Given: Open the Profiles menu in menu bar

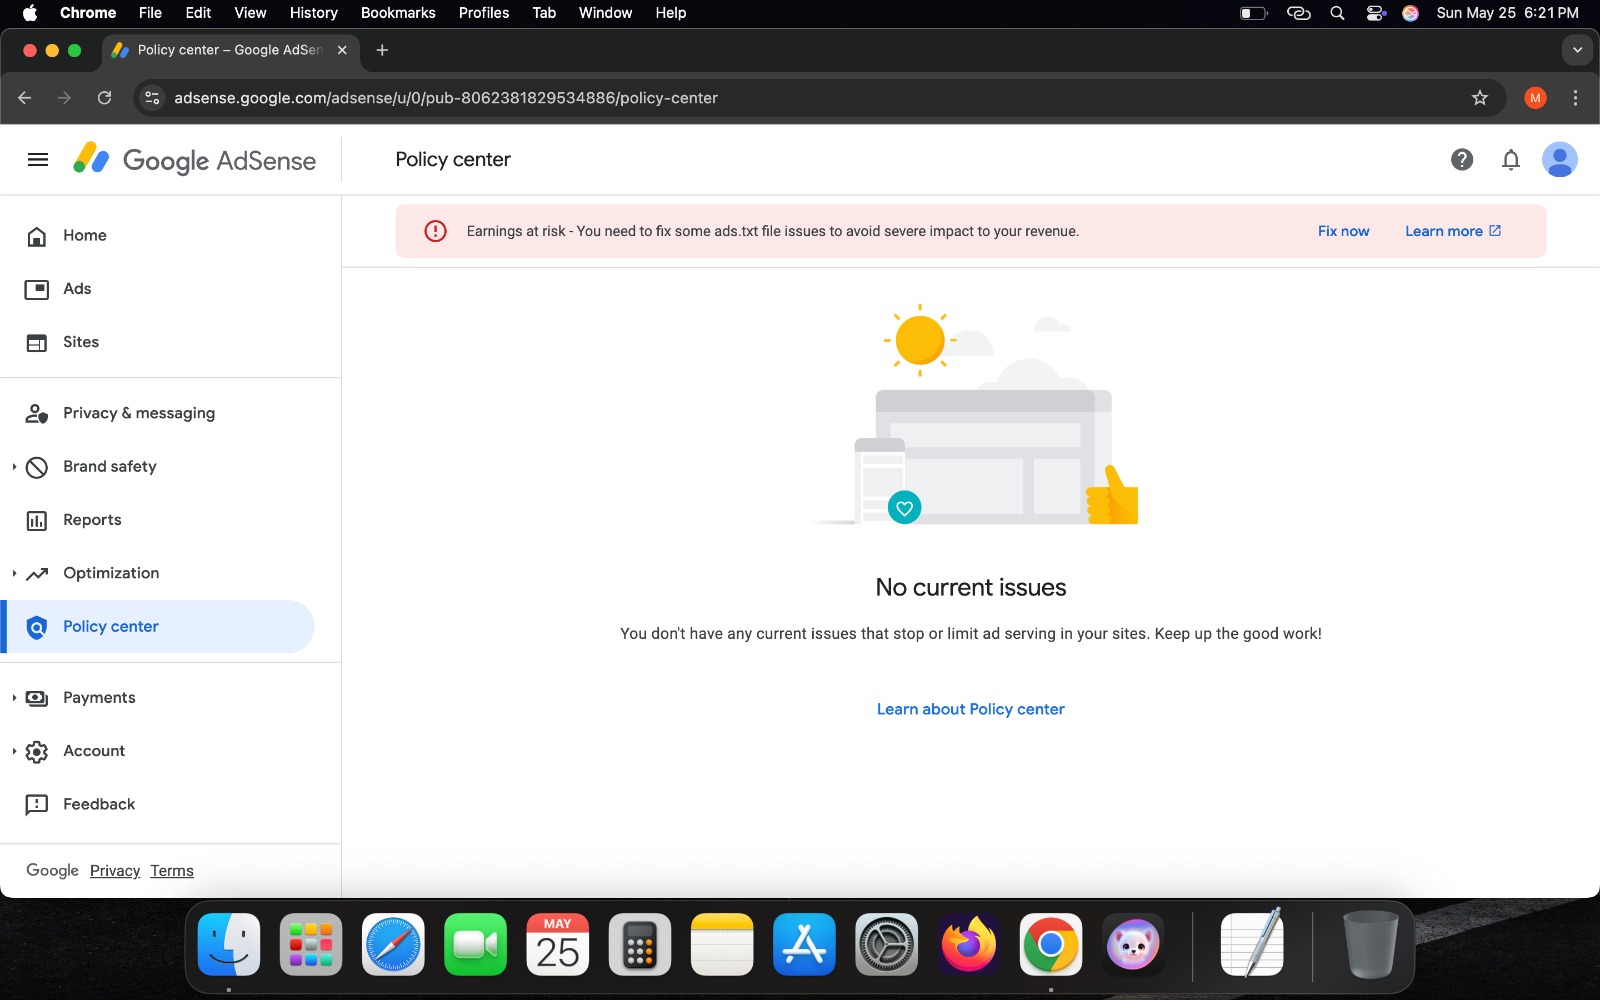Looking at the screenshot, I should (x=484, y=13).
